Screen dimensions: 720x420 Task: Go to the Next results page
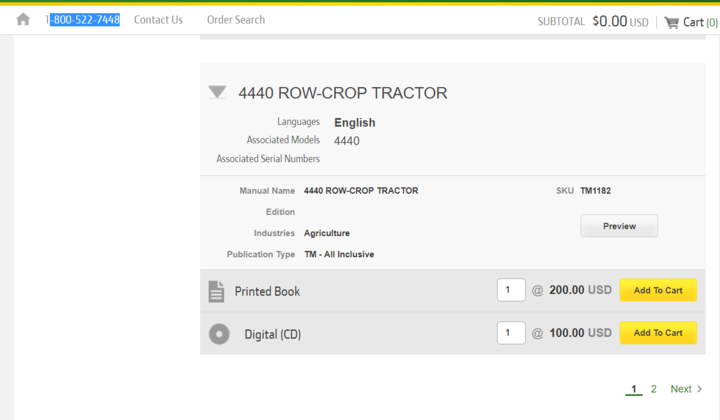tap(681, 389)
